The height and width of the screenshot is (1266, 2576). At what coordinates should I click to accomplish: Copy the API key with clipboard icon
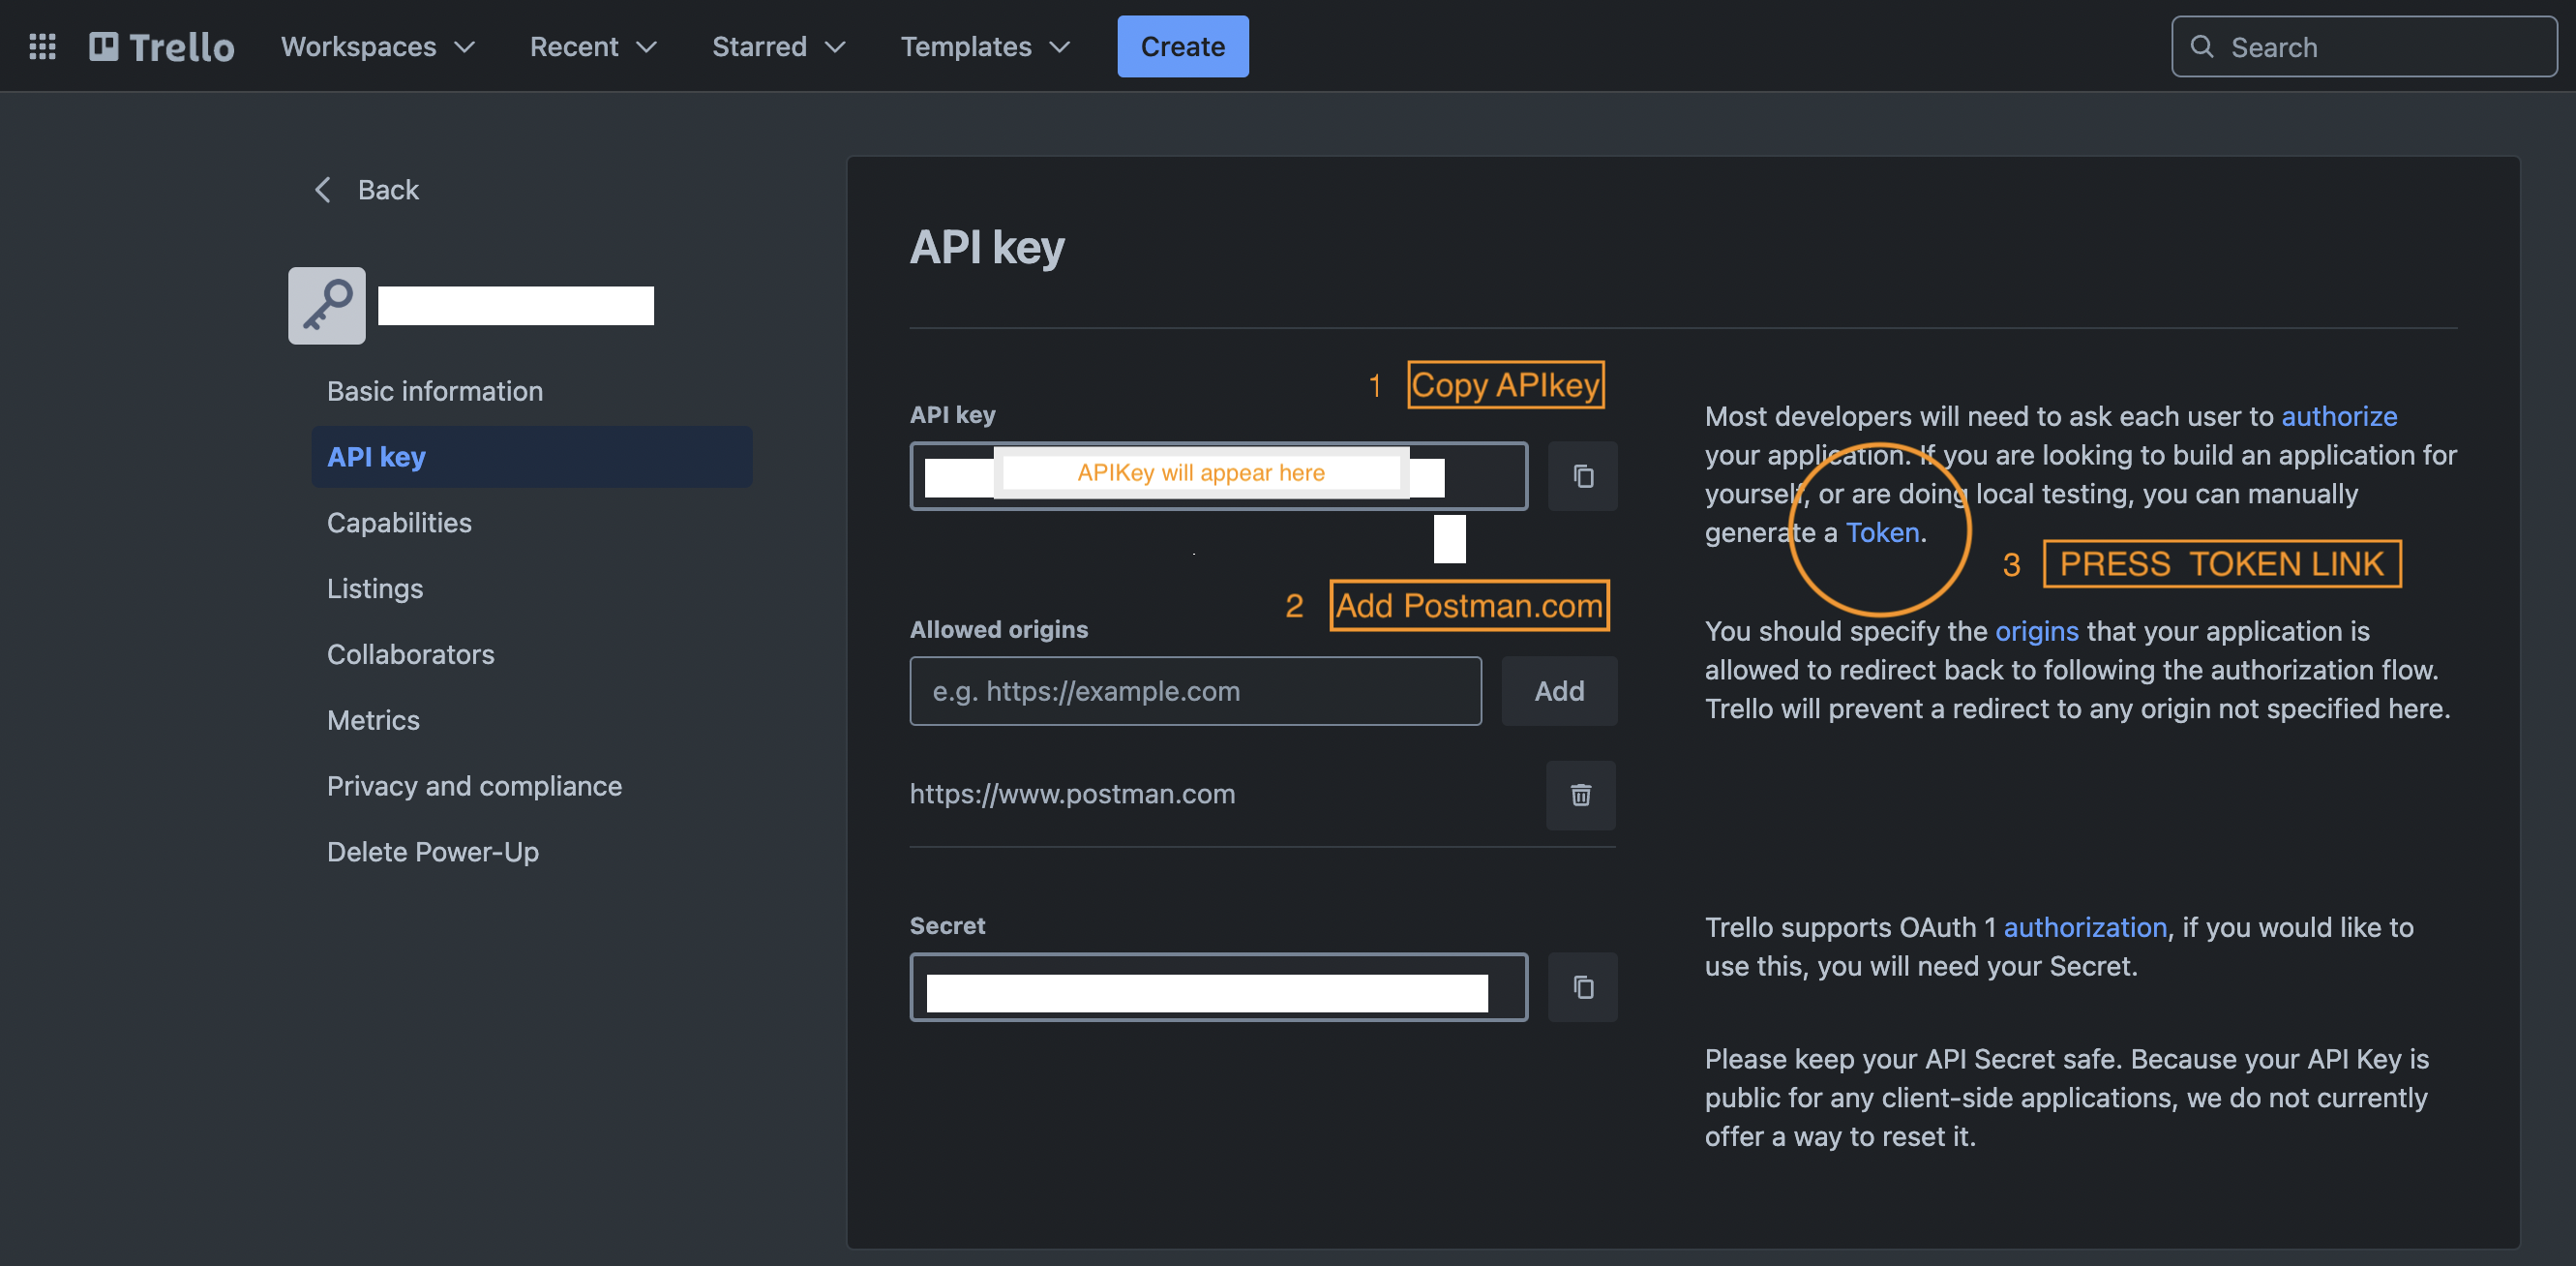(x=1582, y=476)
